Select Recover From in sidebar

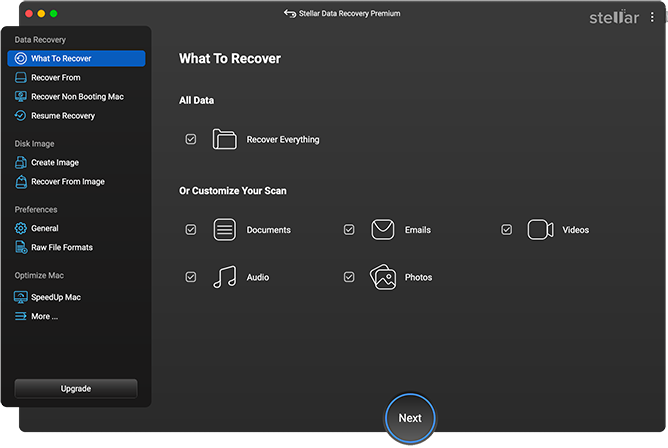click(x=55, y=77)
